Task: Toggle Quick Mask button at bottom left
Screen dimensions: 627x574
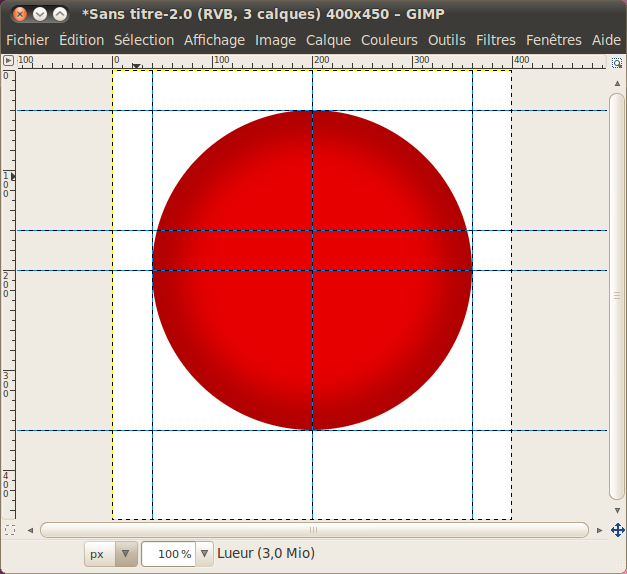Action: click(9, 529)
